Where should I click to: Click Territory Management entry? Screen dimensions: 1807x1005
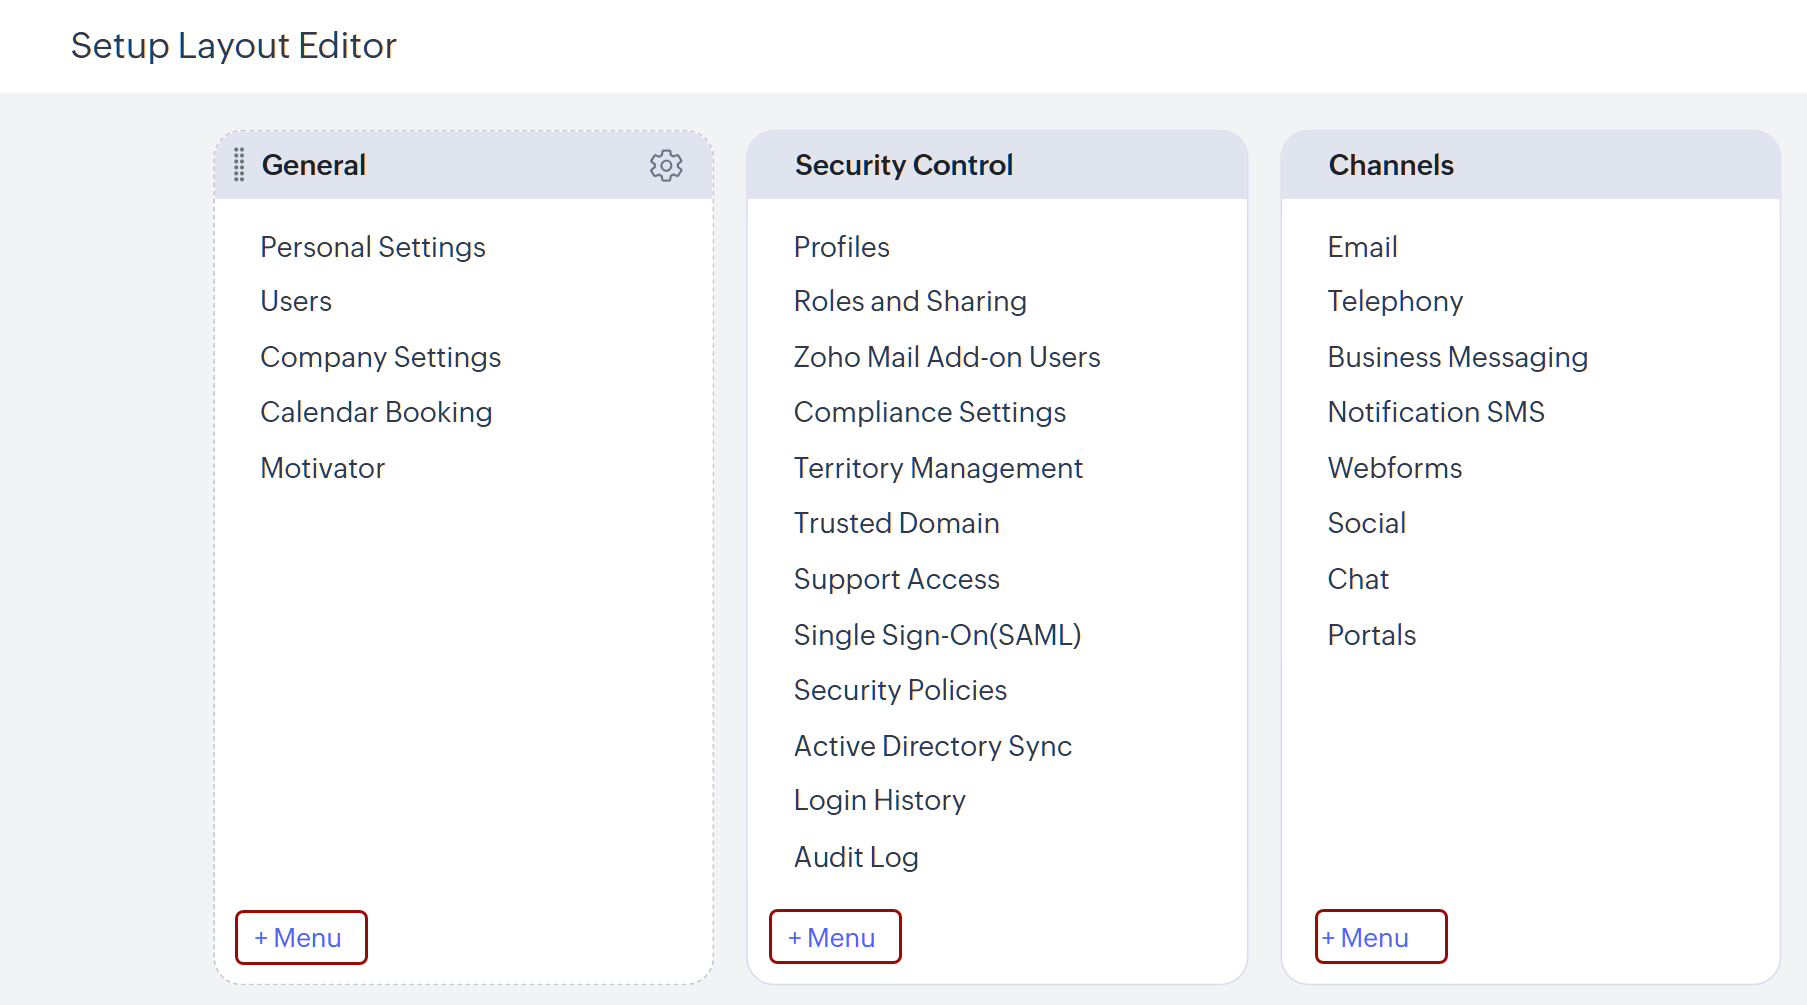(937, 468)
